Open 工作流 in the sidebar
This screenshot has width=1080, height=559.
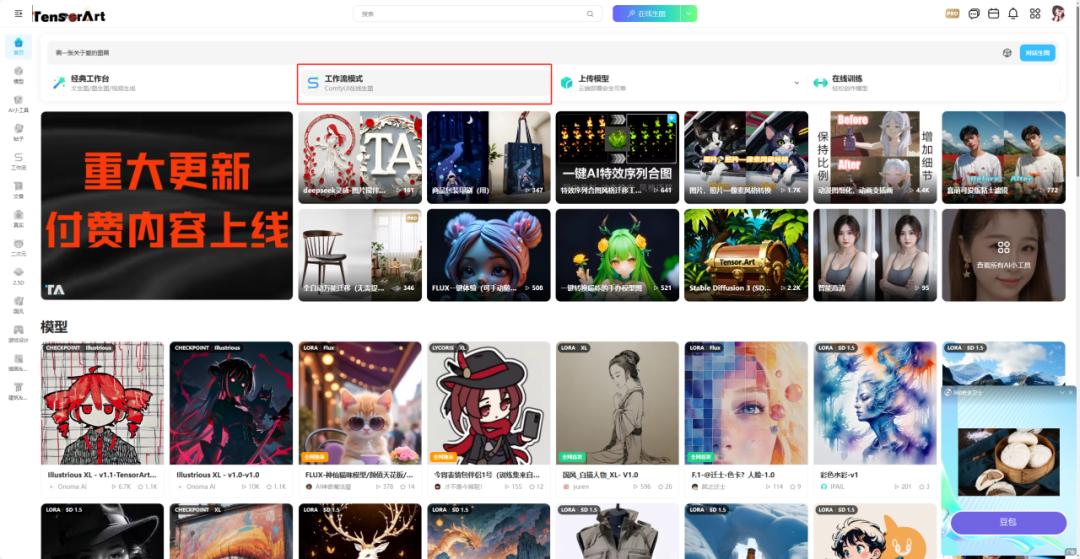coord(19,162)
